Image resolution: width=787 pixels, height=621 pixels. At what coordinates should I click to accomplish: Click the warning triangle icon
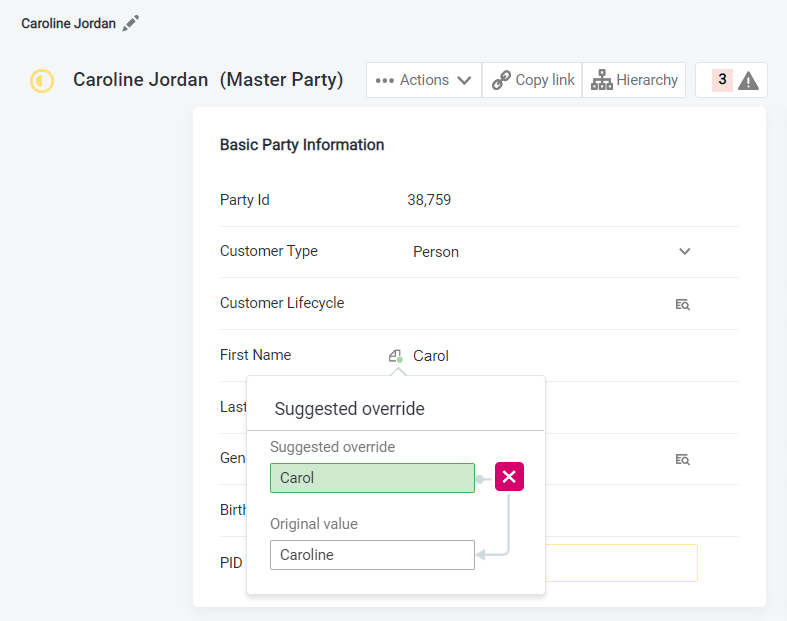coord(748,81)
